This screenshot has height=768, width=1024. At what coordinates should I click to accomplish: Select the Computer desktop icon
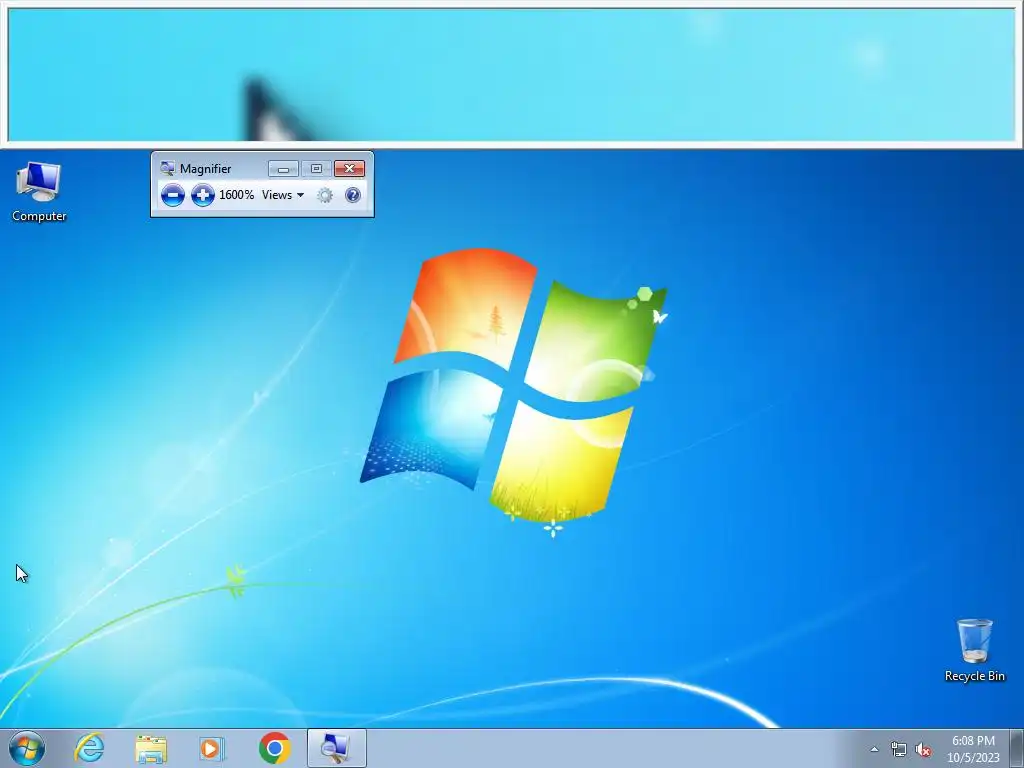[39, 192]
